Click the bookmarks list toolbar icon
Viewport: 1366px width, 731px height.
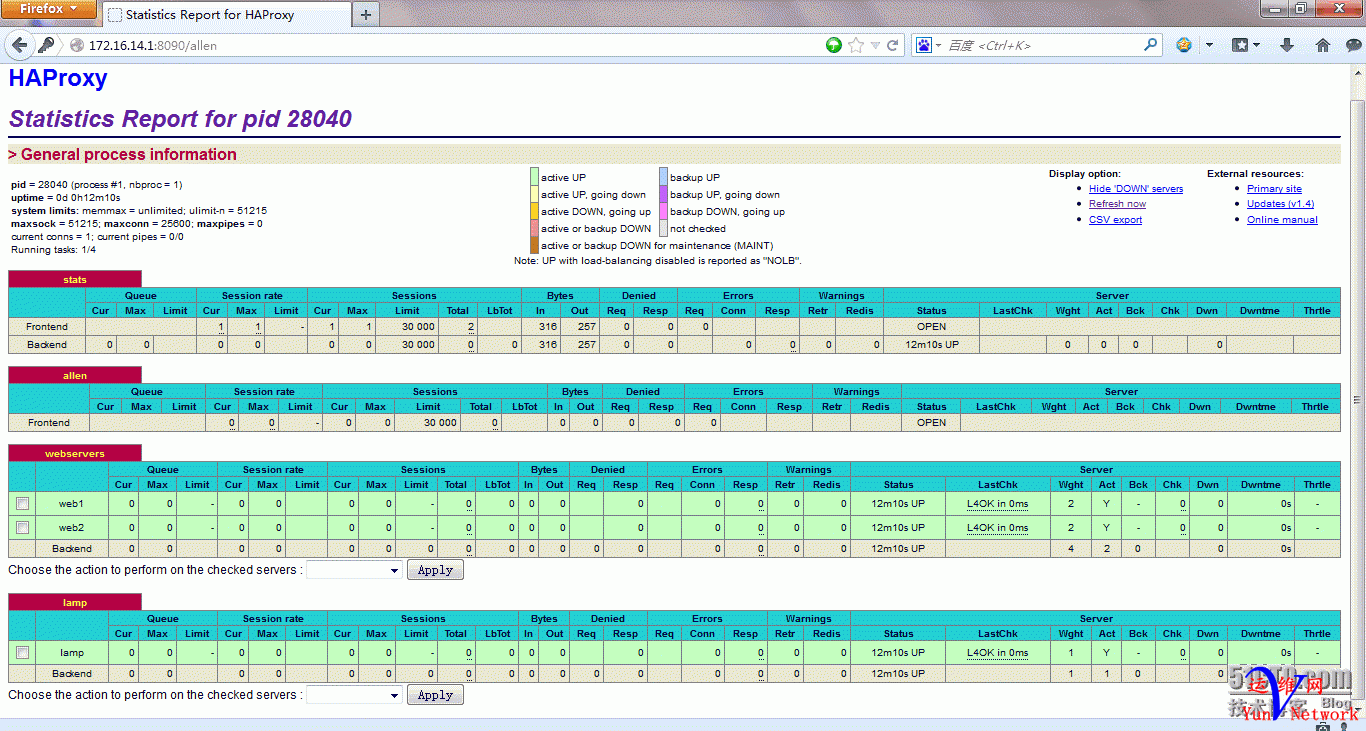[x=1240, y=45]
